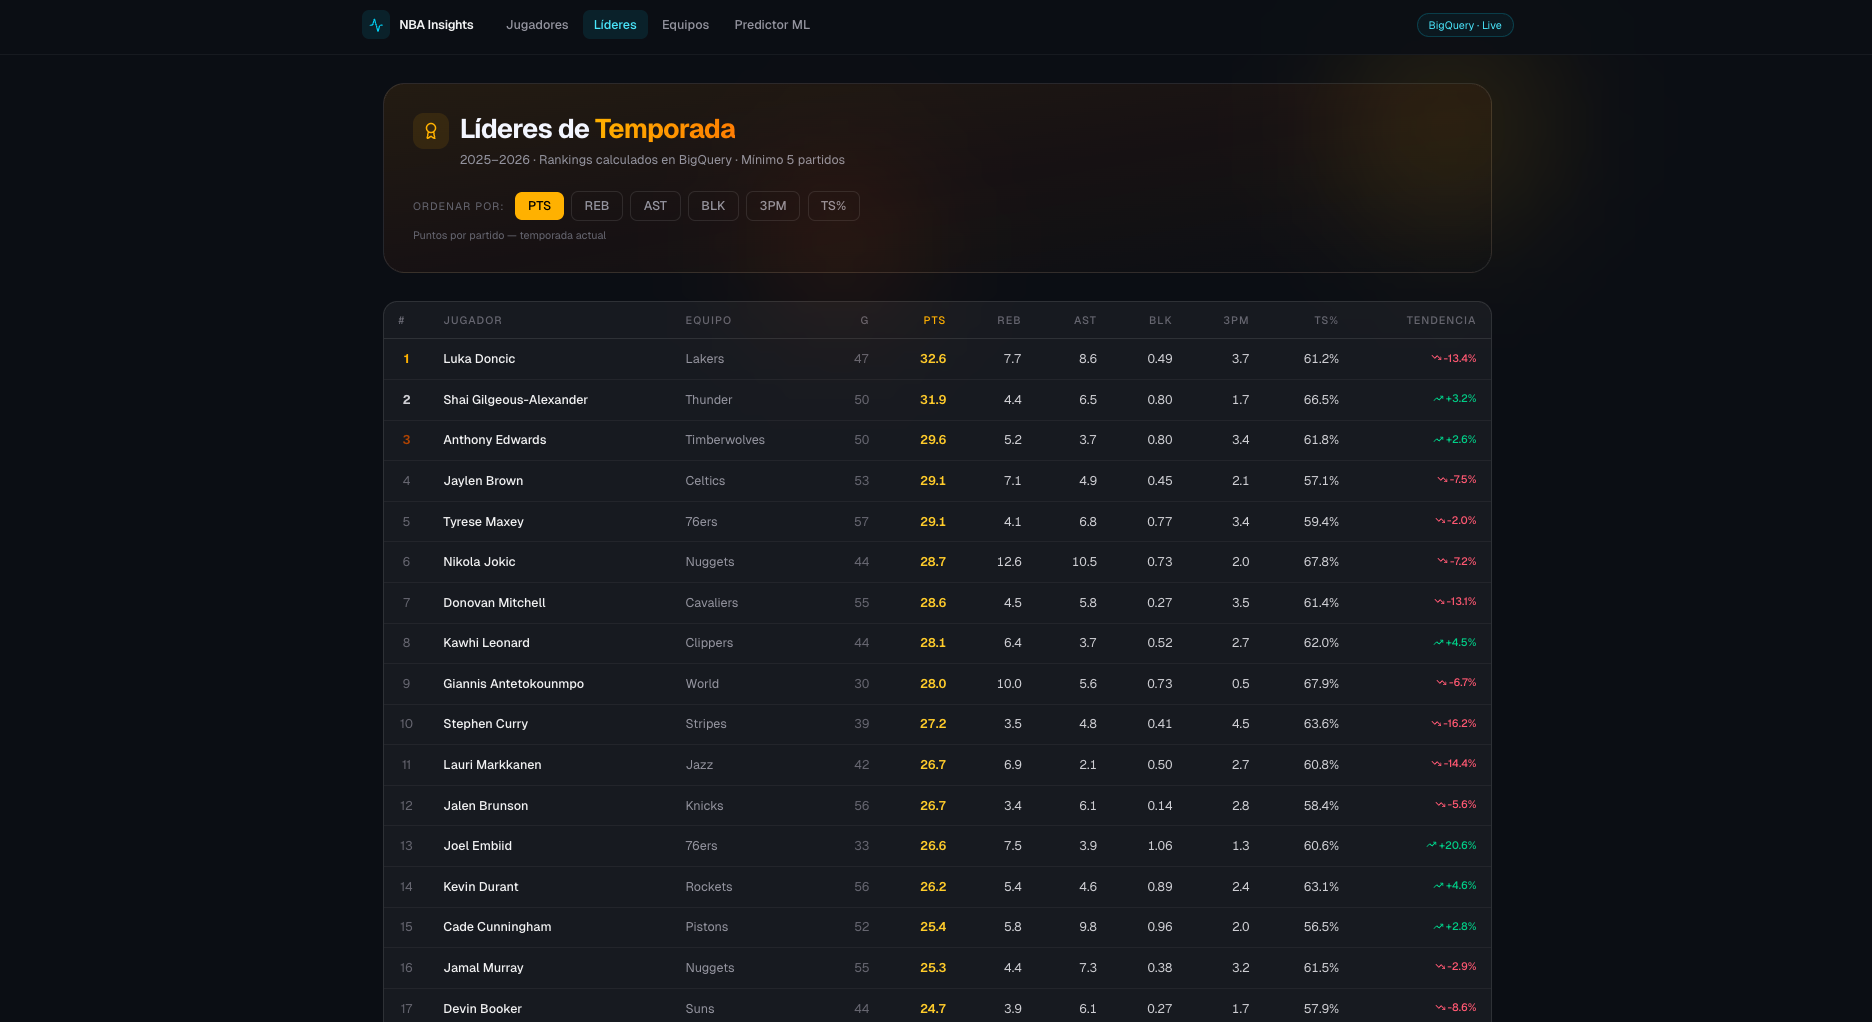
Task: Click the TENDENCIA column header
Action: [1441, 321]
